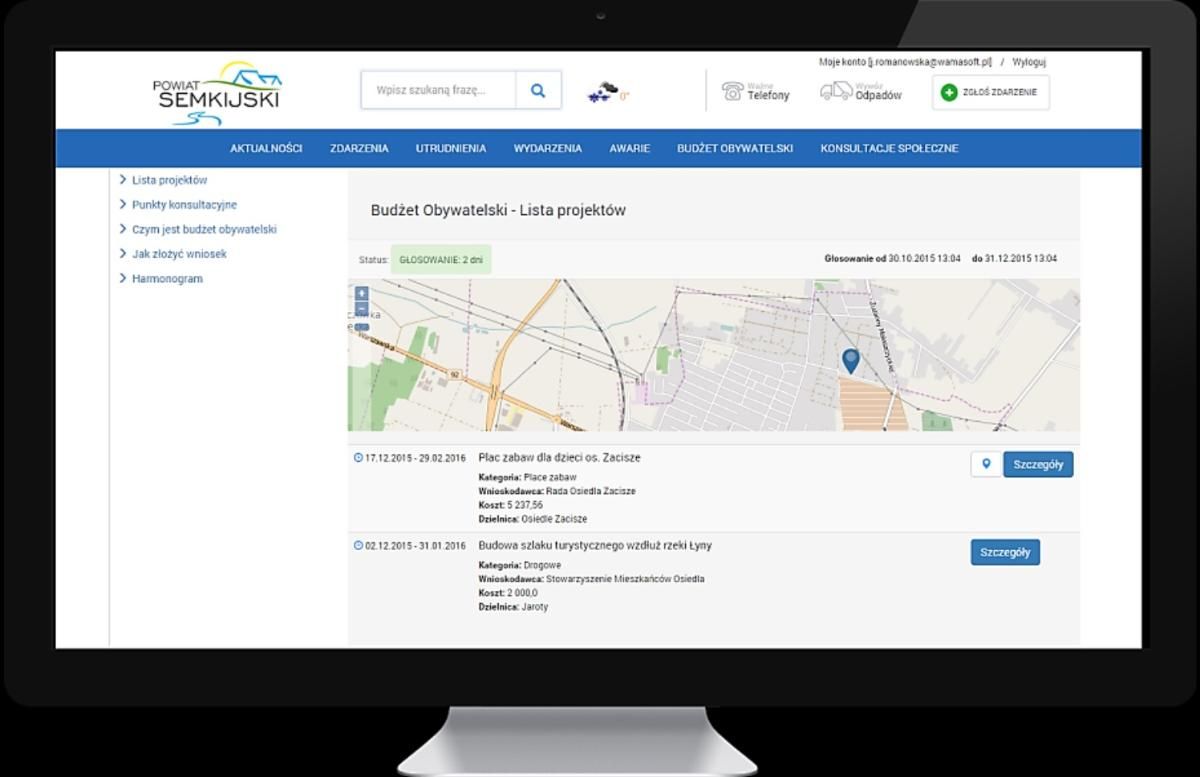
Task: Click the search magnifier icon button
Action: pyautogui.click(x=538, y=90)
